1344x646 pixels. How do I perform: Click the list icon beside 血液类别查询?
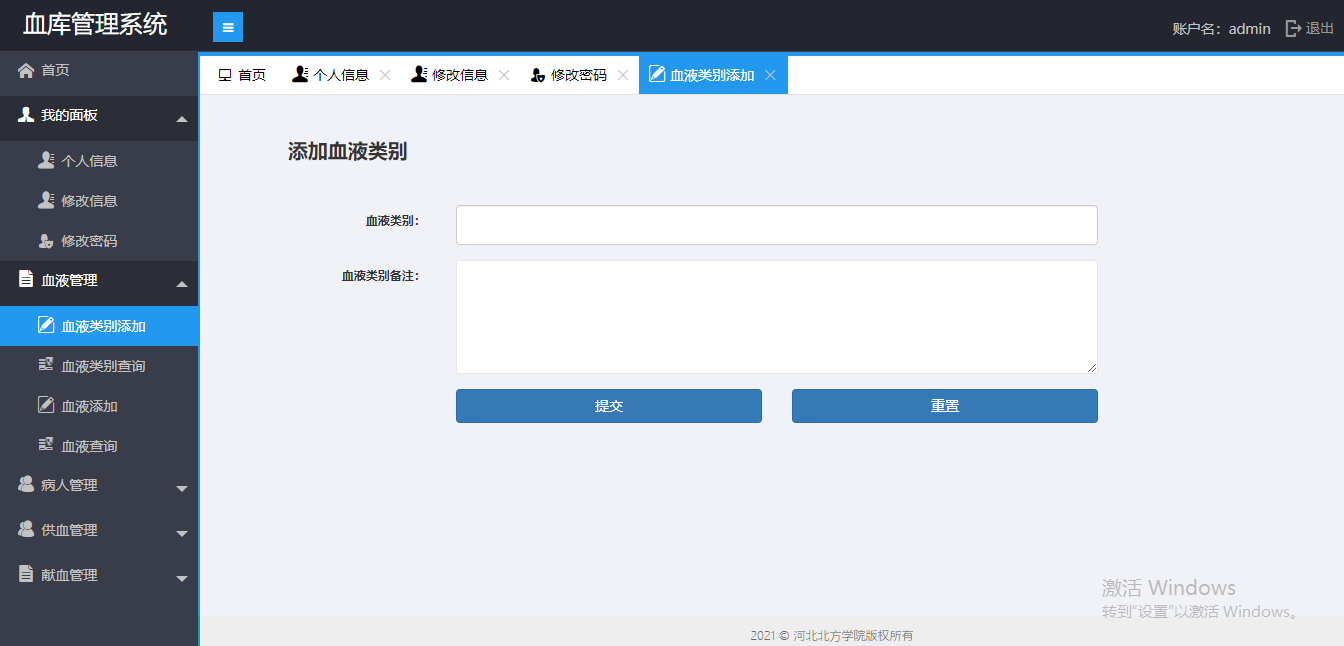[46, 365]
